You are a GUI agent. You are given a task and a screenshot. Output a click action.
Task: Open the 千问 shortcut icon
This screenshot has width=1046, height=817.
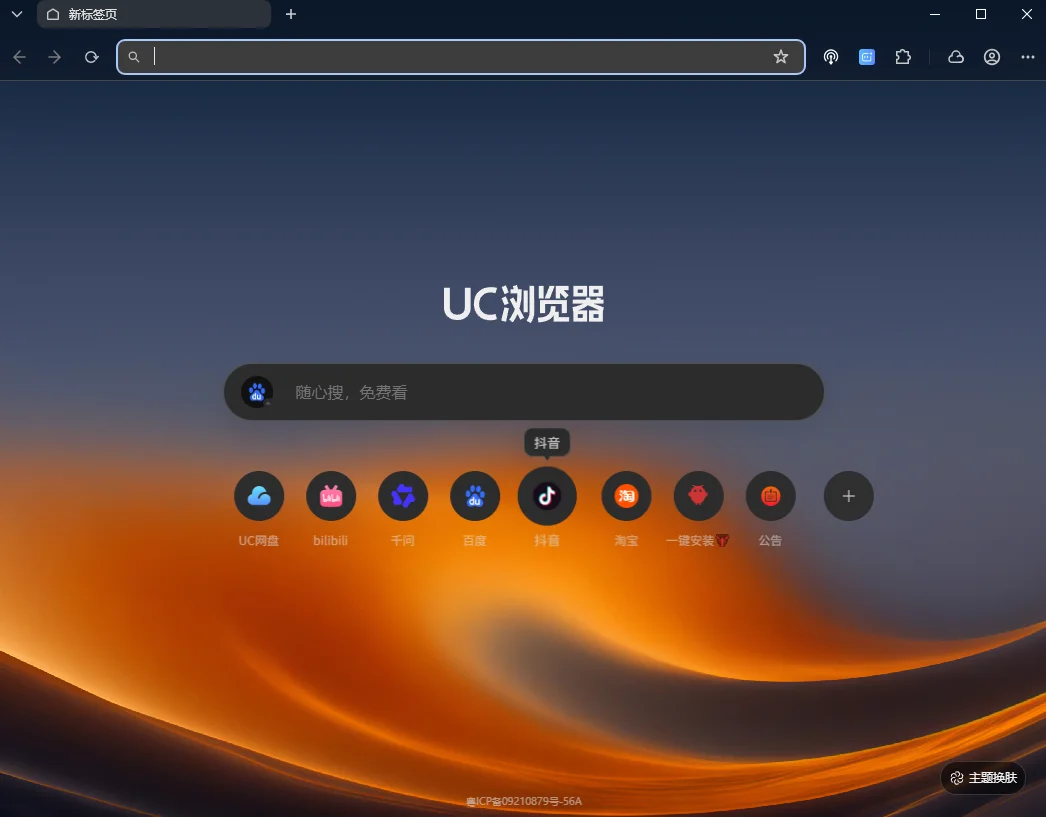(x=403, y=496)
